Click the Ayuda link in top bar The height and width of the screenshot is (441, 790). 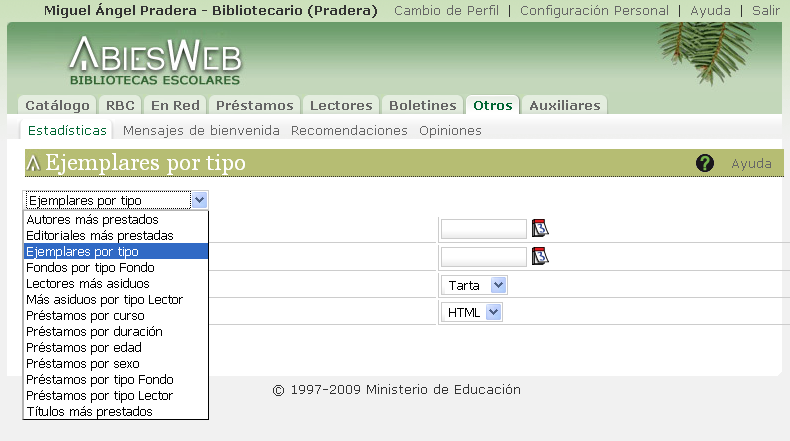pos(710,11)
